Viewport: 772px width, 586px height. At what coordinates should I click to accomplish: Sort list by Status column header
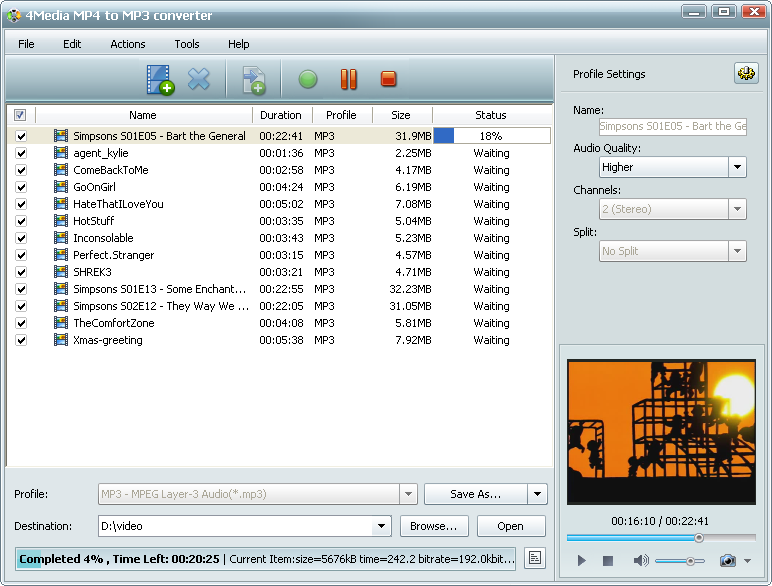pyautogui.click(x=491, y=115)
